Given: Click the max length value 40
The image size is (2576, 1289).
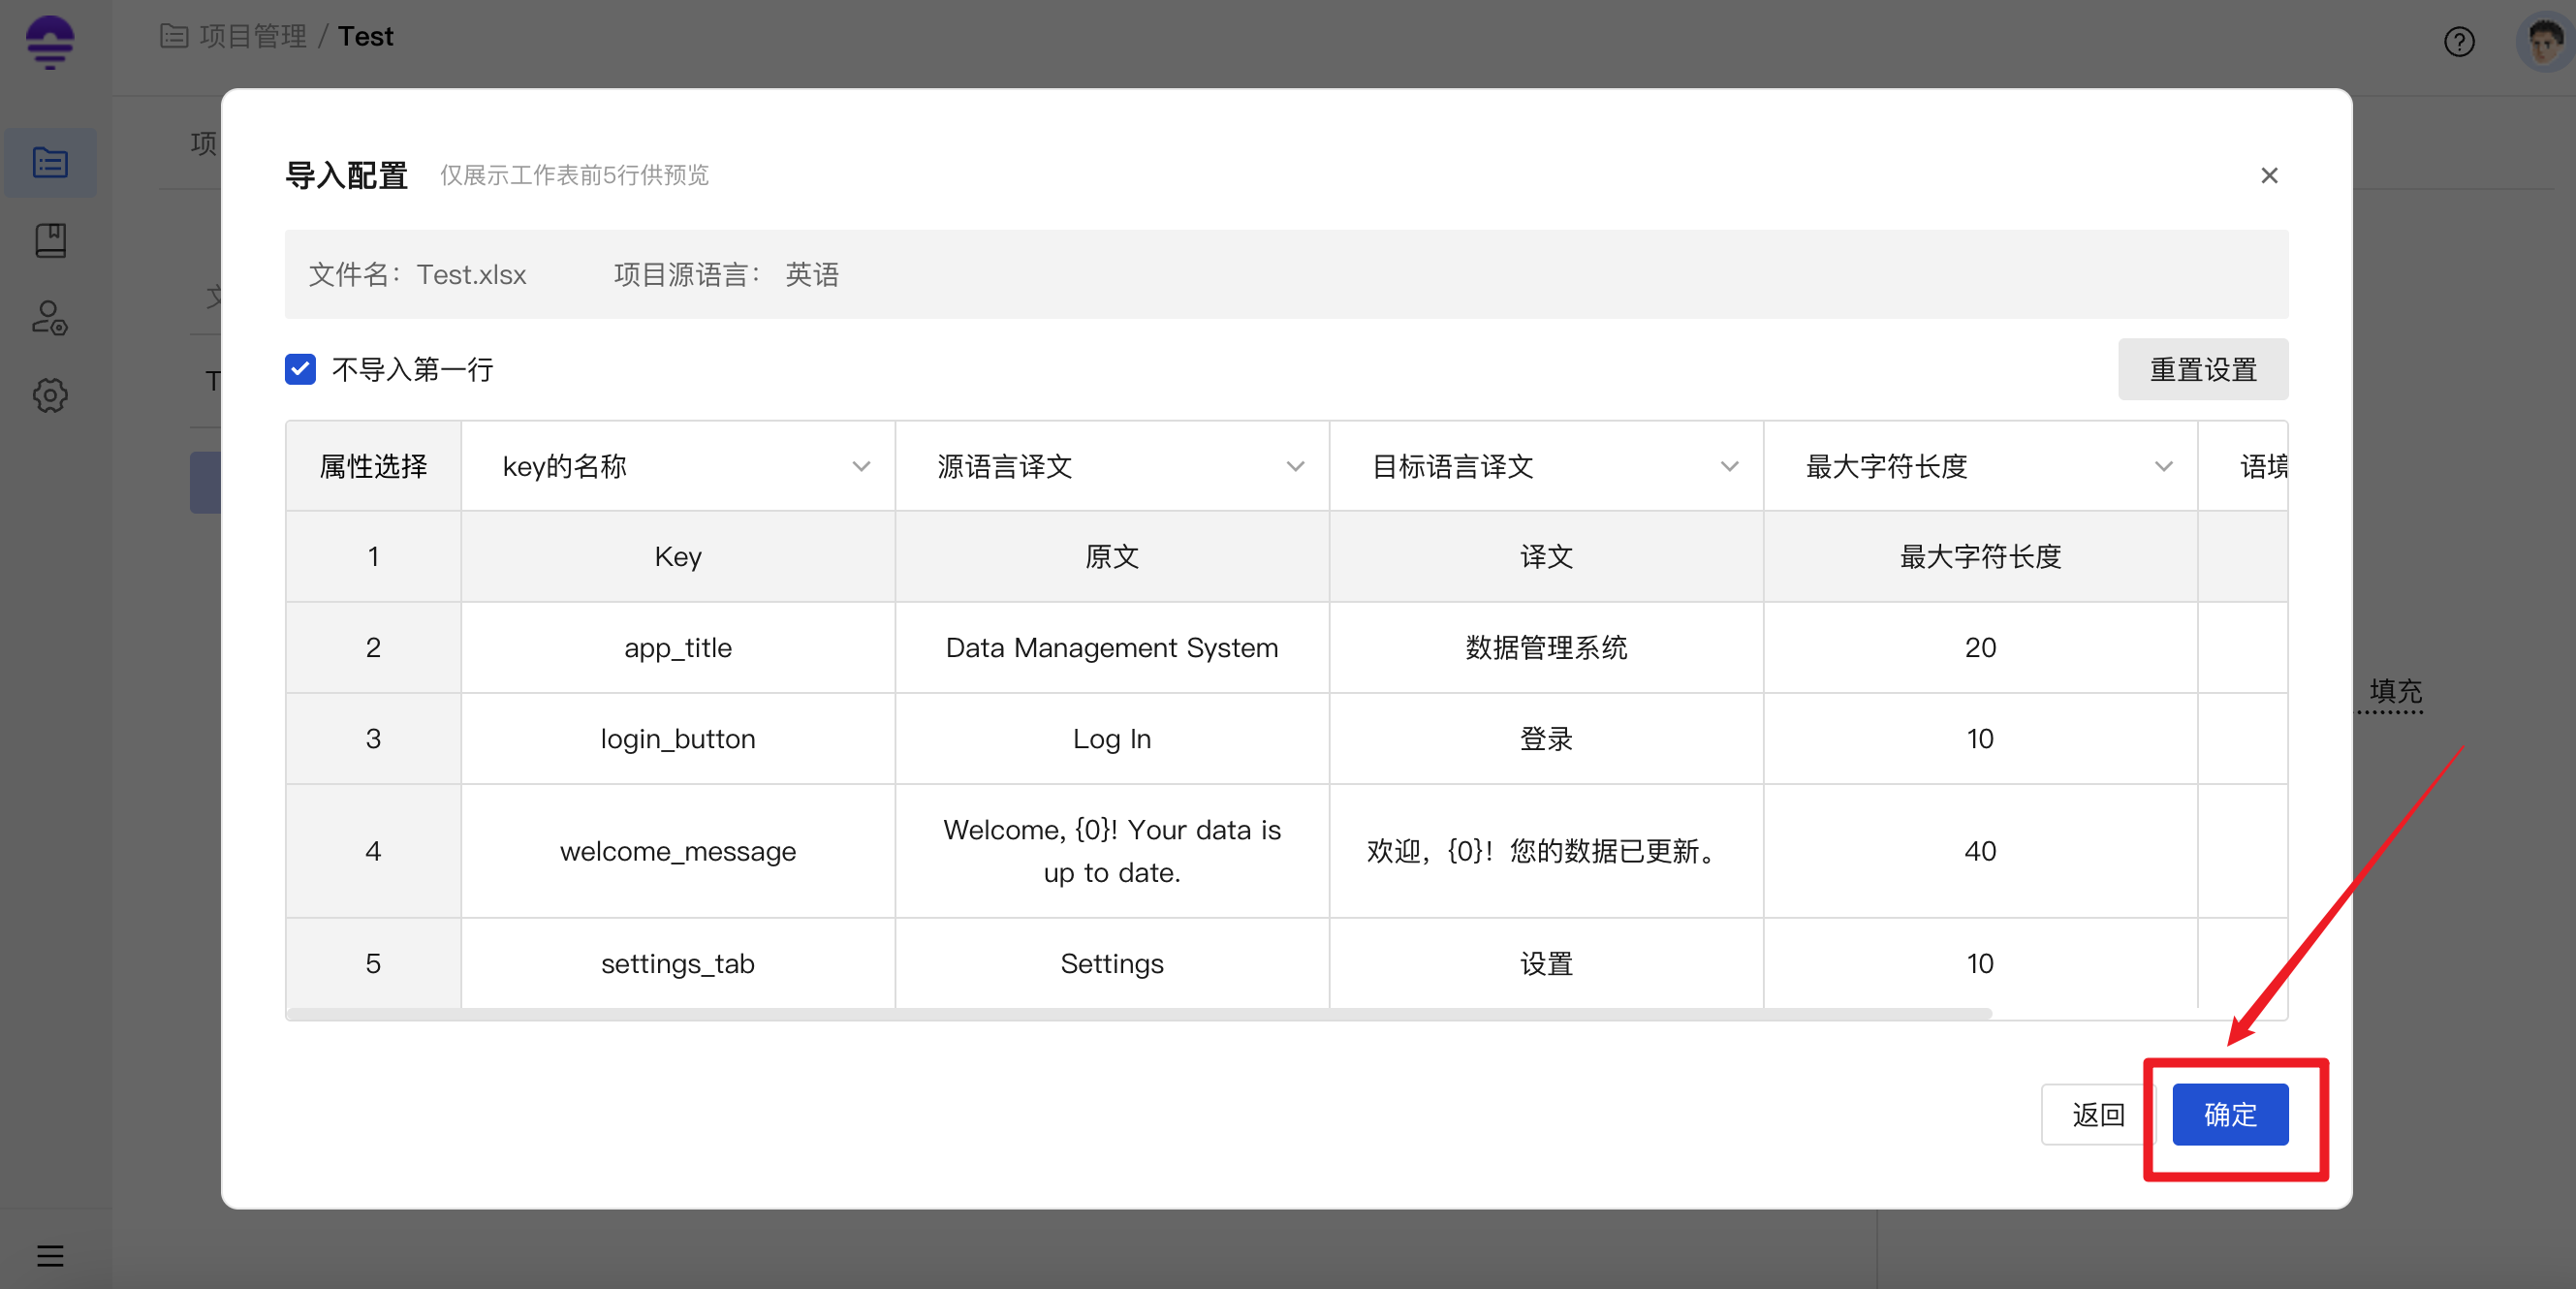Looking at the screenshot, I should 1980,851.
